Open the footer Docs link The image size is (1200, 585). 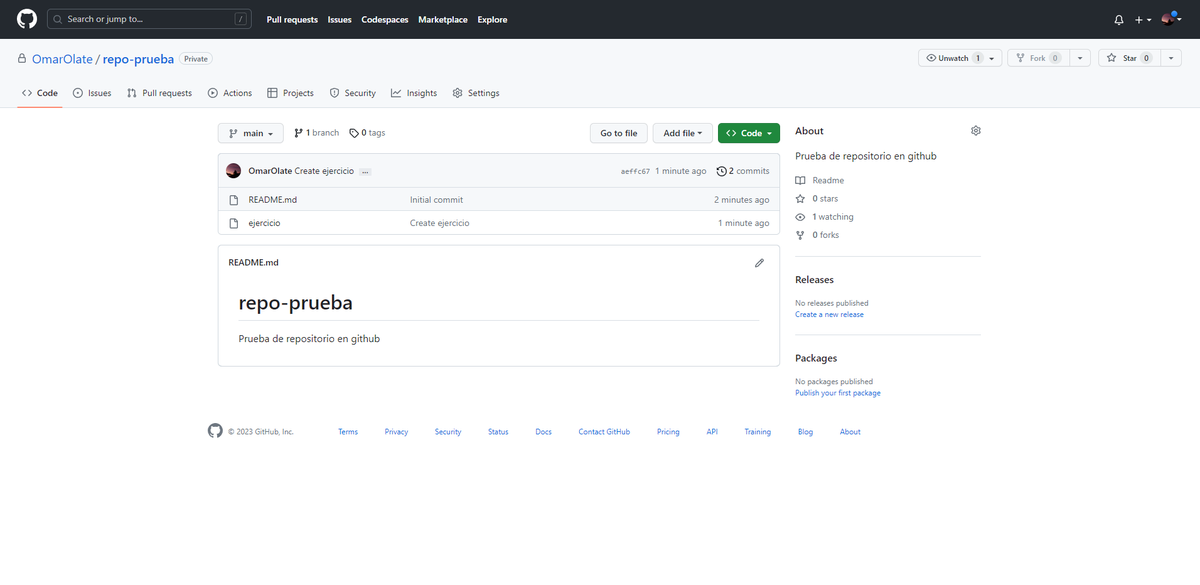click(543, 432)
